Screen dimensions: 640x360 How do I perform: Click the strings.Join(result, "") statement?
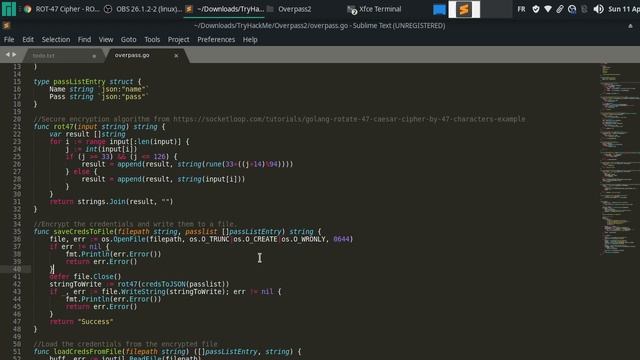(x=125, y=202)
